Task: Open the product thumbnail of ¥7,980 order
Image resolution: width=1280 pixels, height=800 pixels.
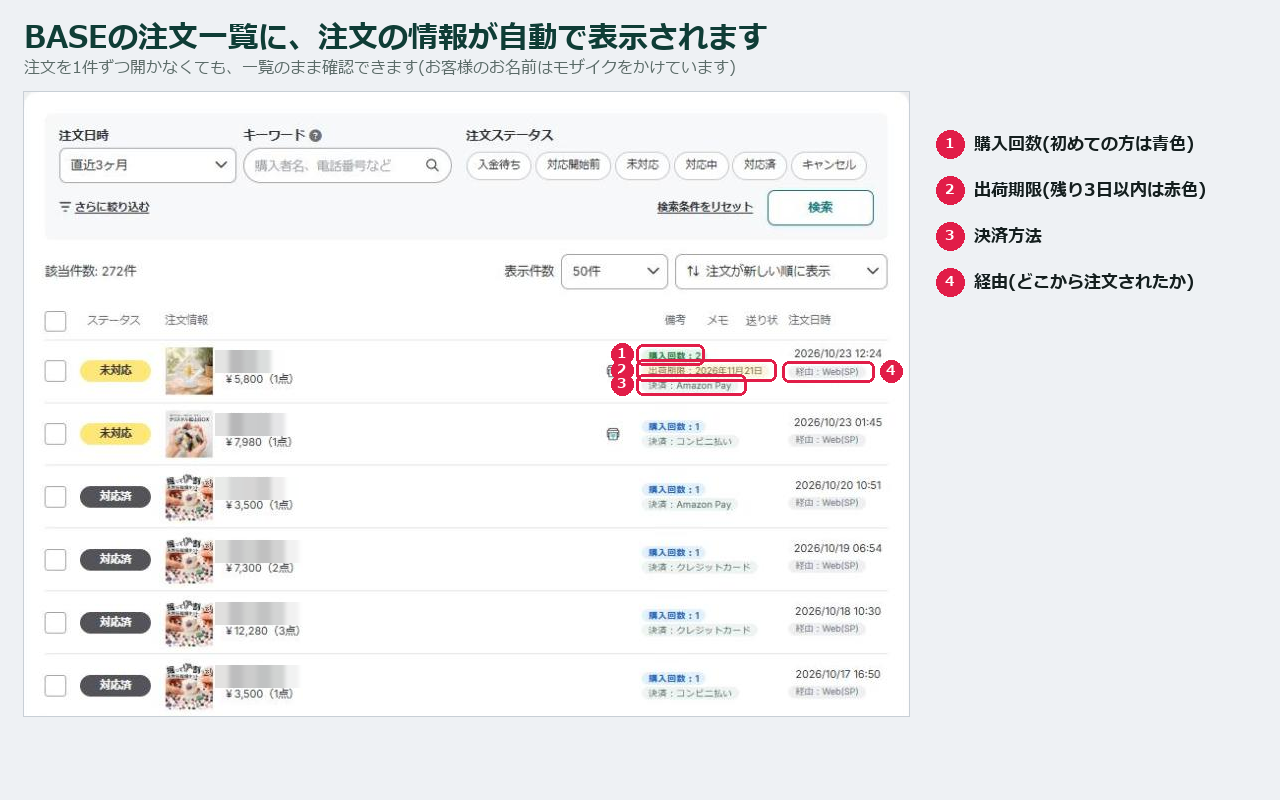Action: click(x=189, y=434)
